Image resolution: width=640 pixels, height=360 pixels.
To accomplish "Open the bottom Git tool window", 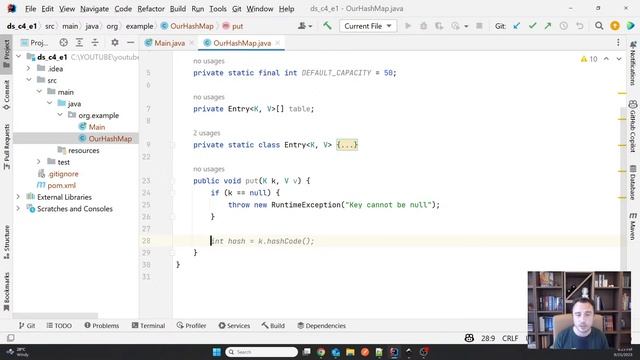I will point(27,325).
